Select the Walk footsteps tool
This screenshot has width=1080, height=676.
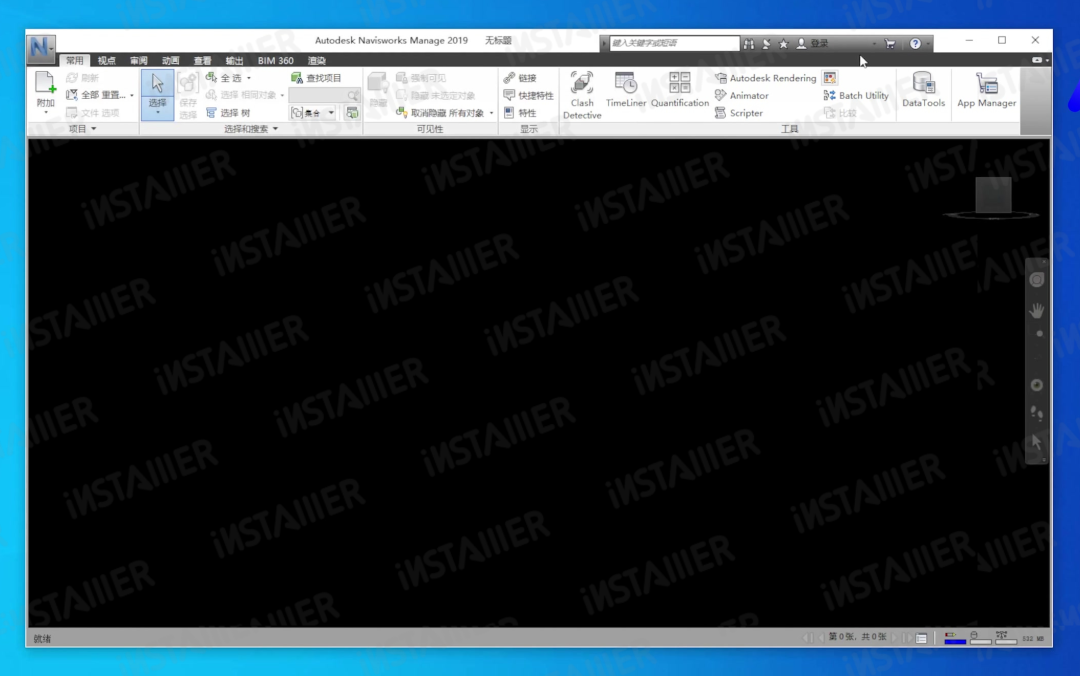coord(1037,412)
